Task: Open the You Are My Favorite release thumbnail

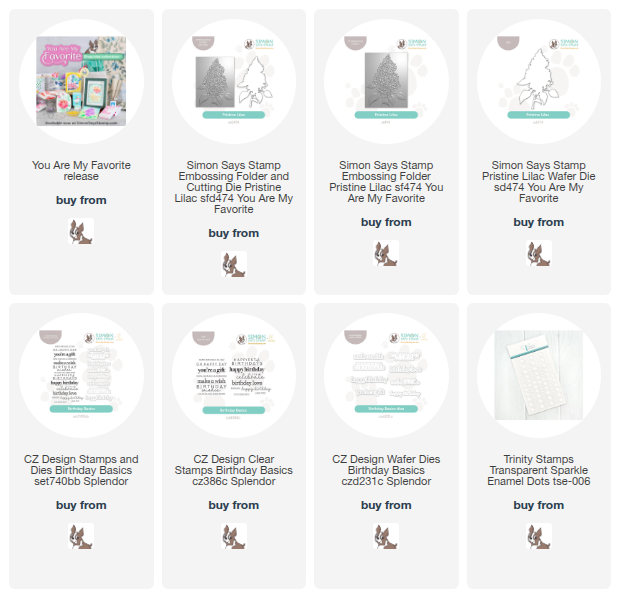Action: click(81, 81)
